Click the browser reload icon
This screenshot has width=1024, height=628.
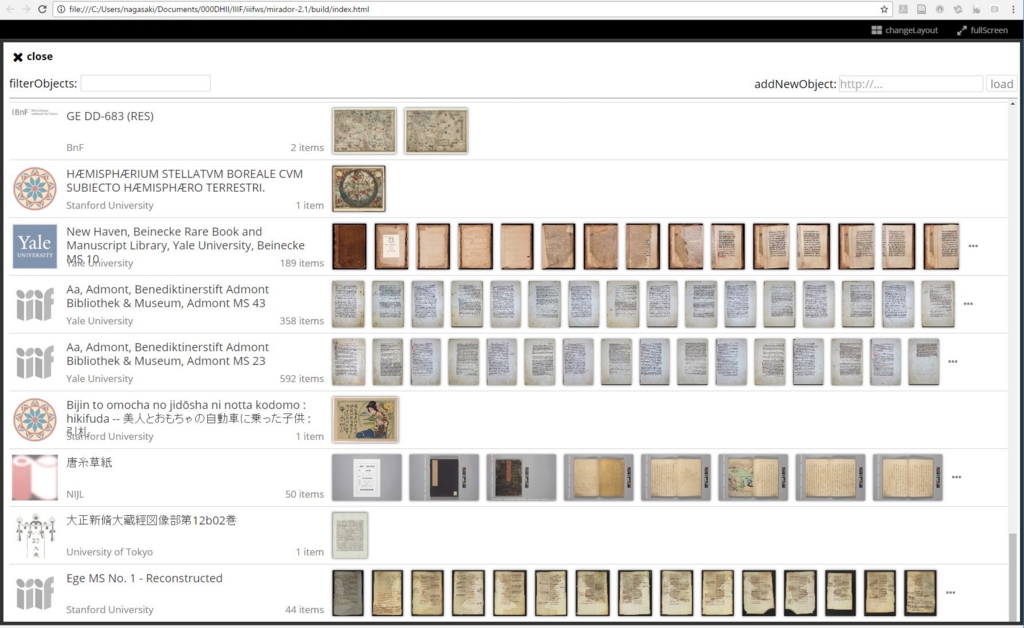coord(42,9)
